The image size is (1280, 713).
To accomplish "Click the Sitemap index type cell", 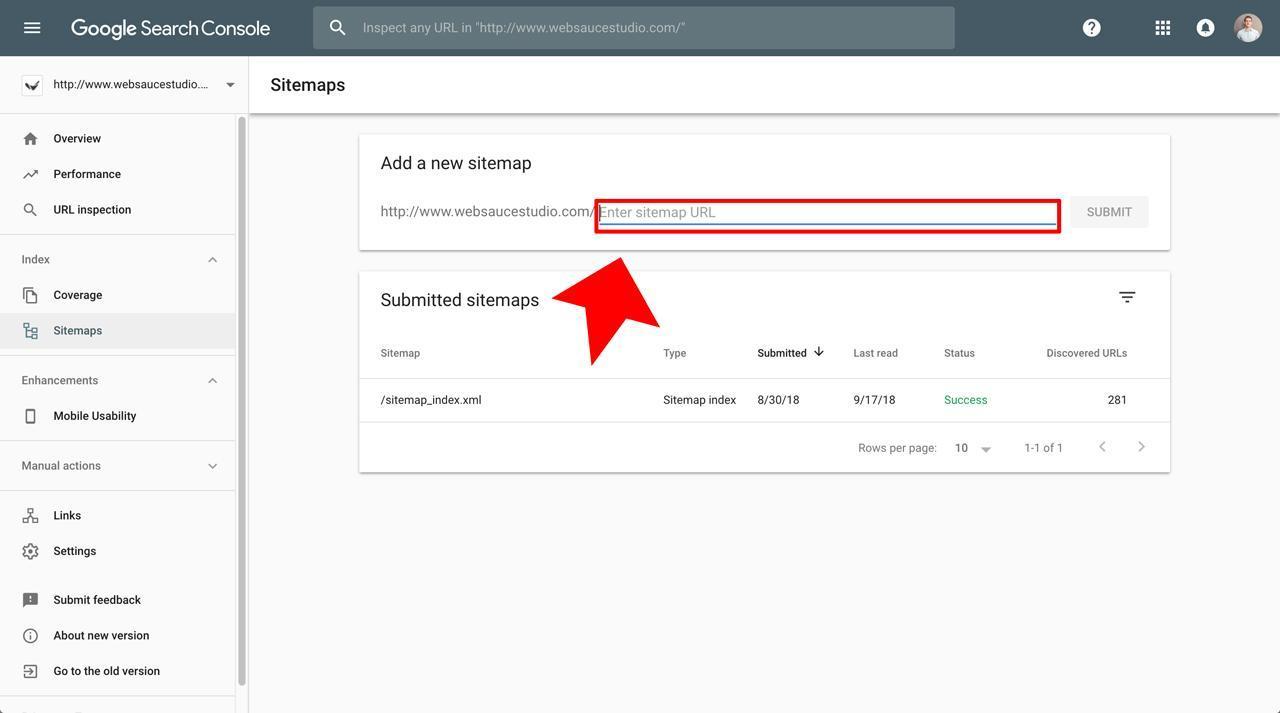I will pos(699,400).
